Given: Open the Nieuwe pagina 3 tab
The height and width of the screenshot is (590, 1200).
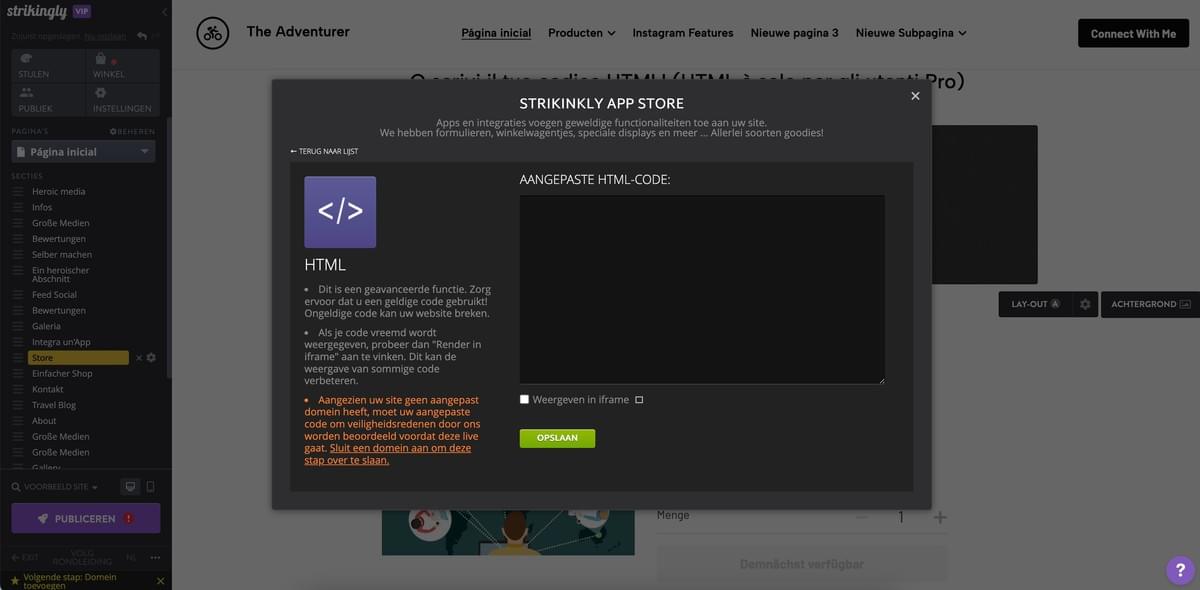Looking at the screenshot, I should [x=794, y=31].
